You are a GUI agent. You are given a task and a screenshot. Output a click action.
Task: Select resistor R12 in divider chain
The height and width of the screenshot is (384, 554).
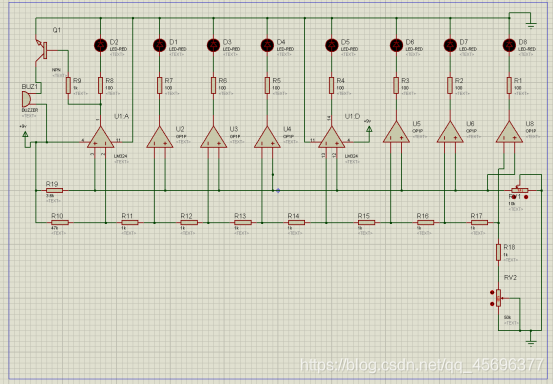pyautogui.click(x=189, y=223)
